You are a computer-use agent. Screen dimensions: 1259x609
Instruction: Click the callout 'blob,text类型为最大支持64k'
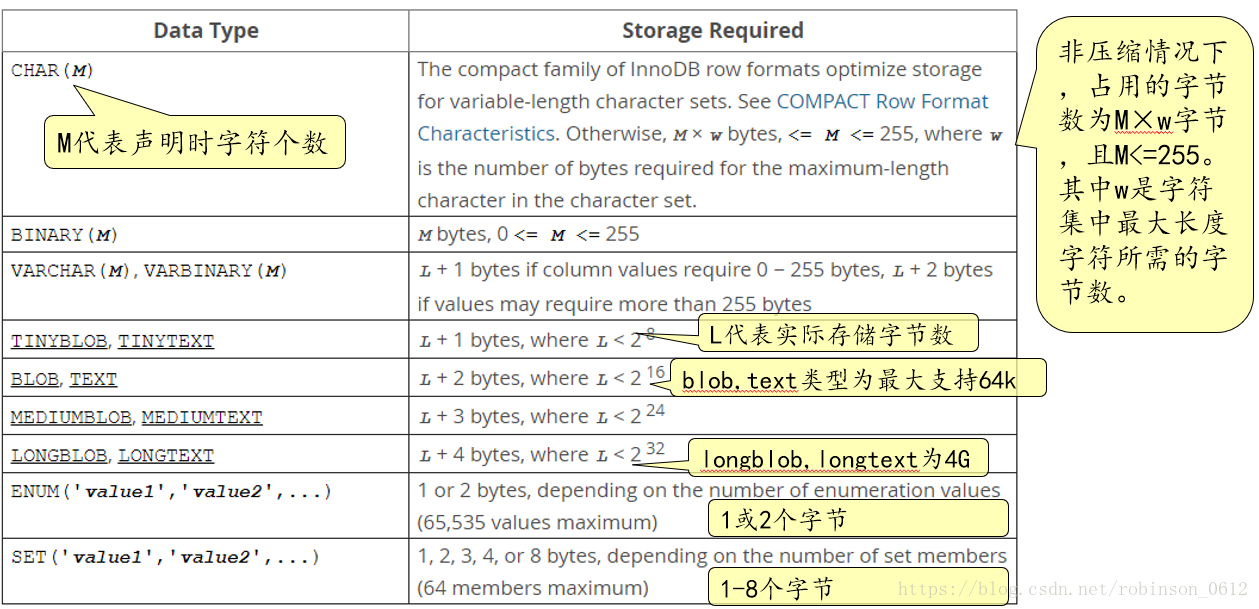tap(858, 379)
